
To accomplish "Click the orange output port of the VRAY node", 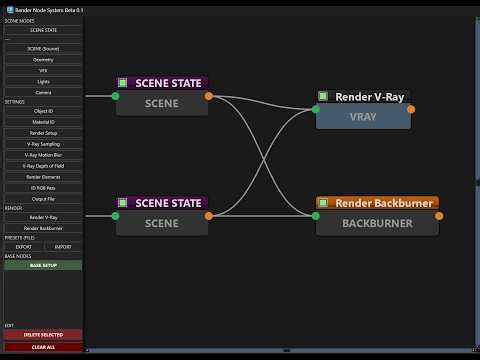I will (411, 109).
